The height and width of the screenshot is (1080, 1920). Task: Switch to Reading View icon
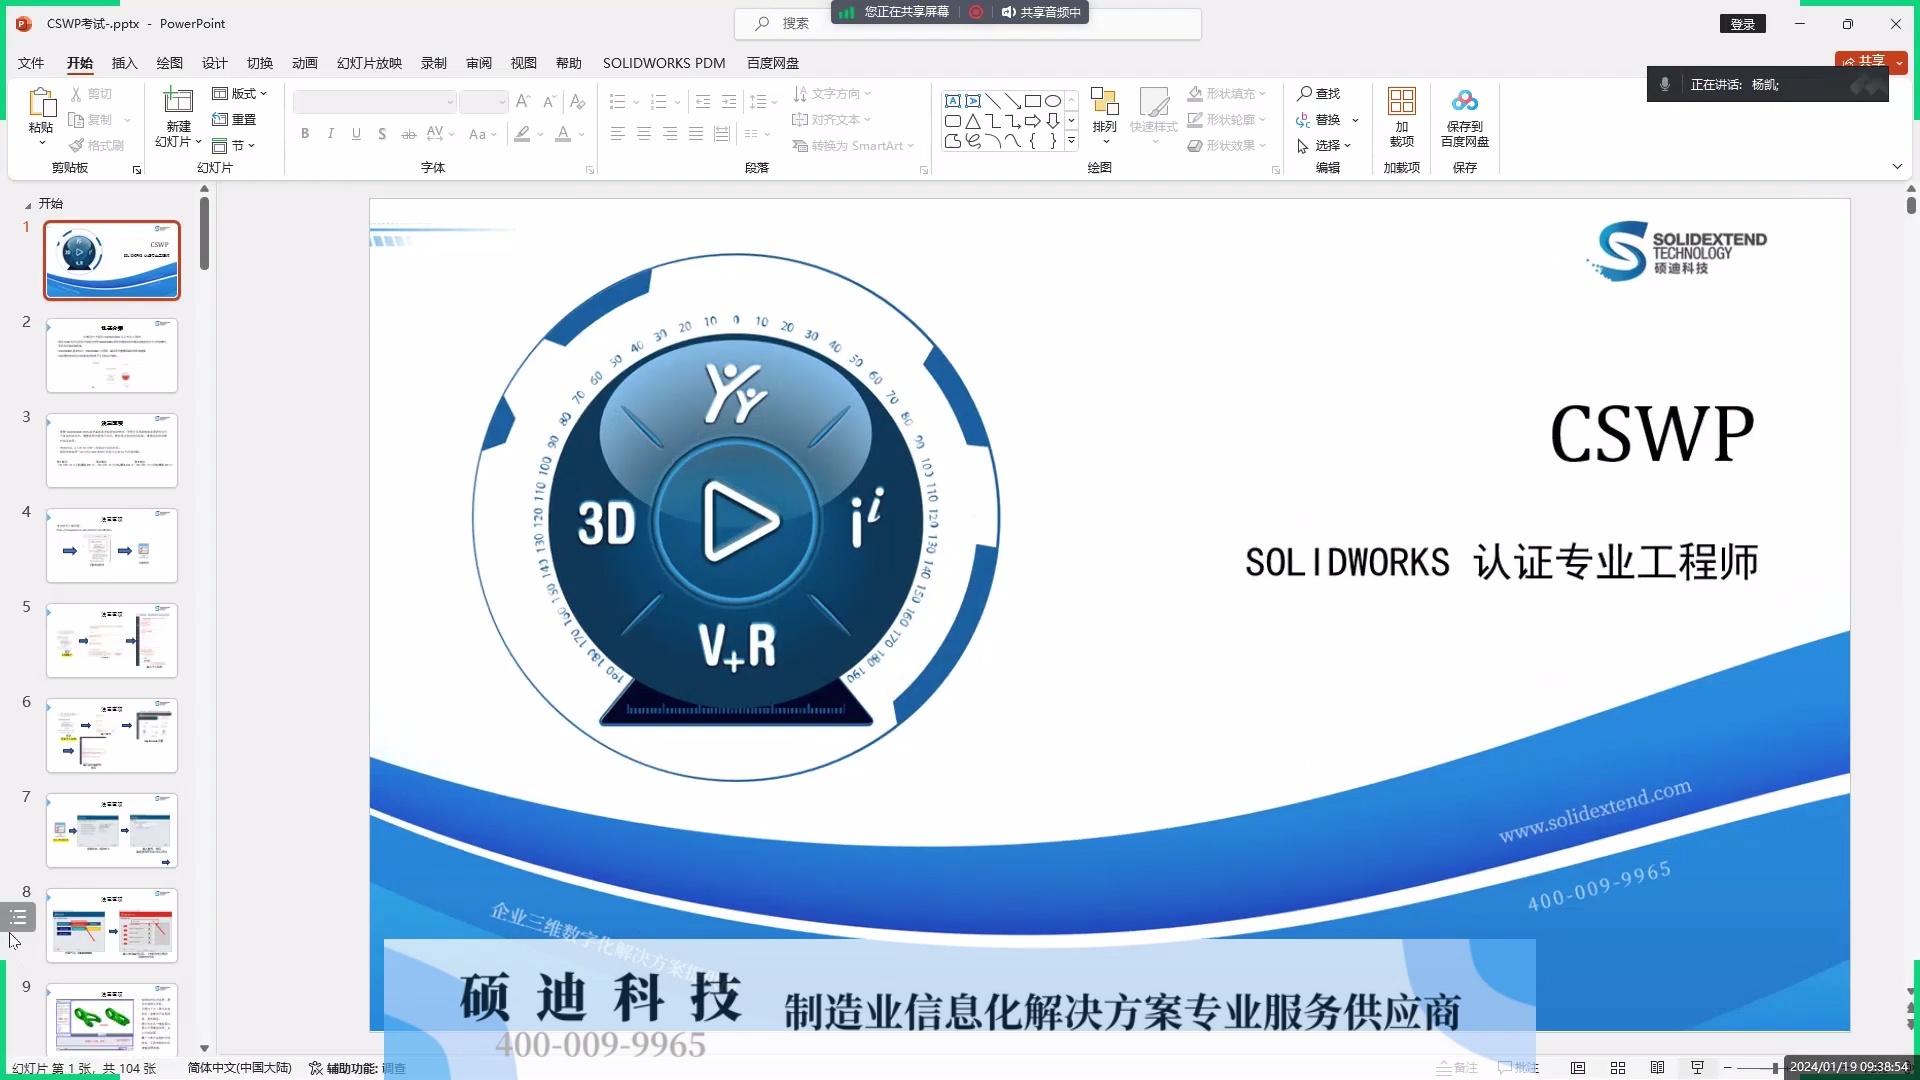point(1658,1067)
